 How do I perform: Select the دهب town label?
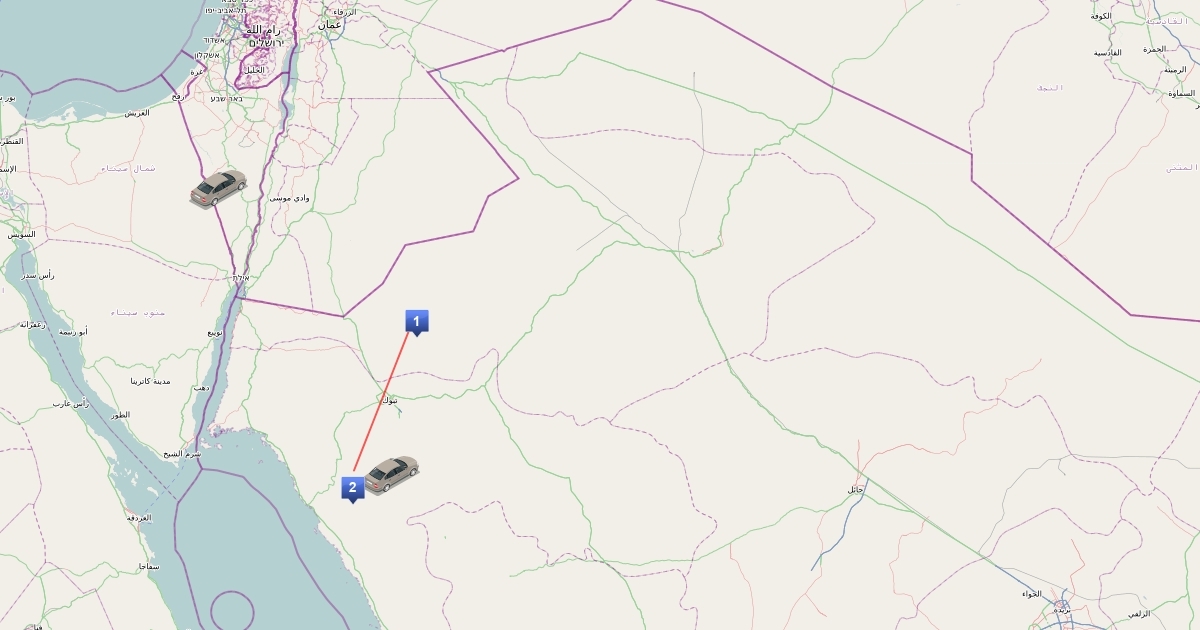click(x=201, y=386)
